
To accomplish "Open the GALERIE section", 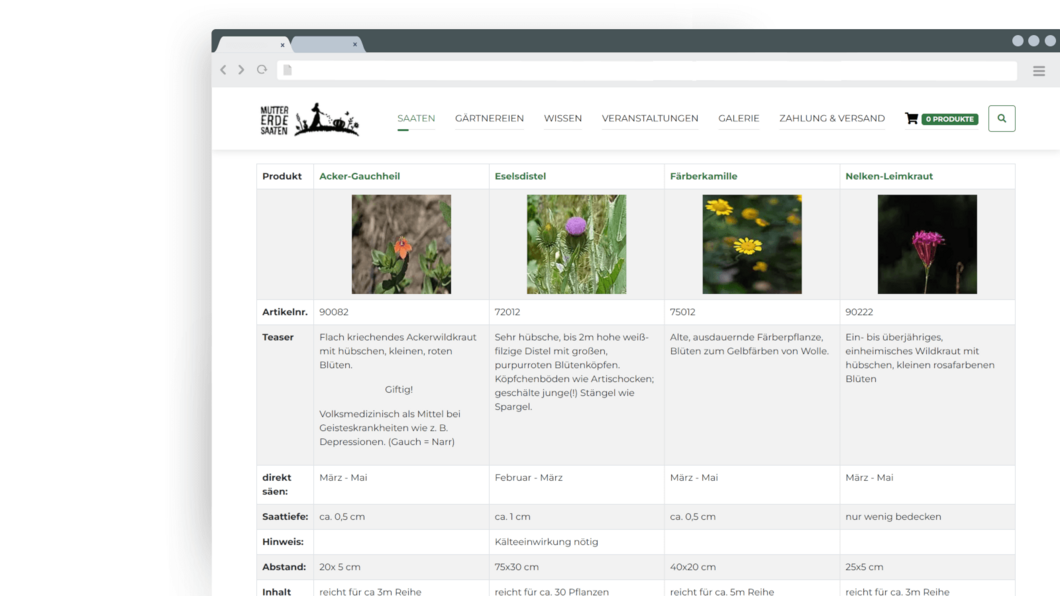I will (x=739, y=118).
